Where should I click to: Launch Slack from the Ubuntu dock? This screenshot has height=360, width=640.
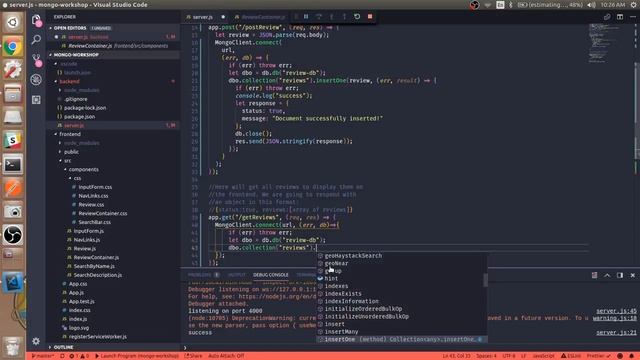pyautogui.click(x=13, y=140)
